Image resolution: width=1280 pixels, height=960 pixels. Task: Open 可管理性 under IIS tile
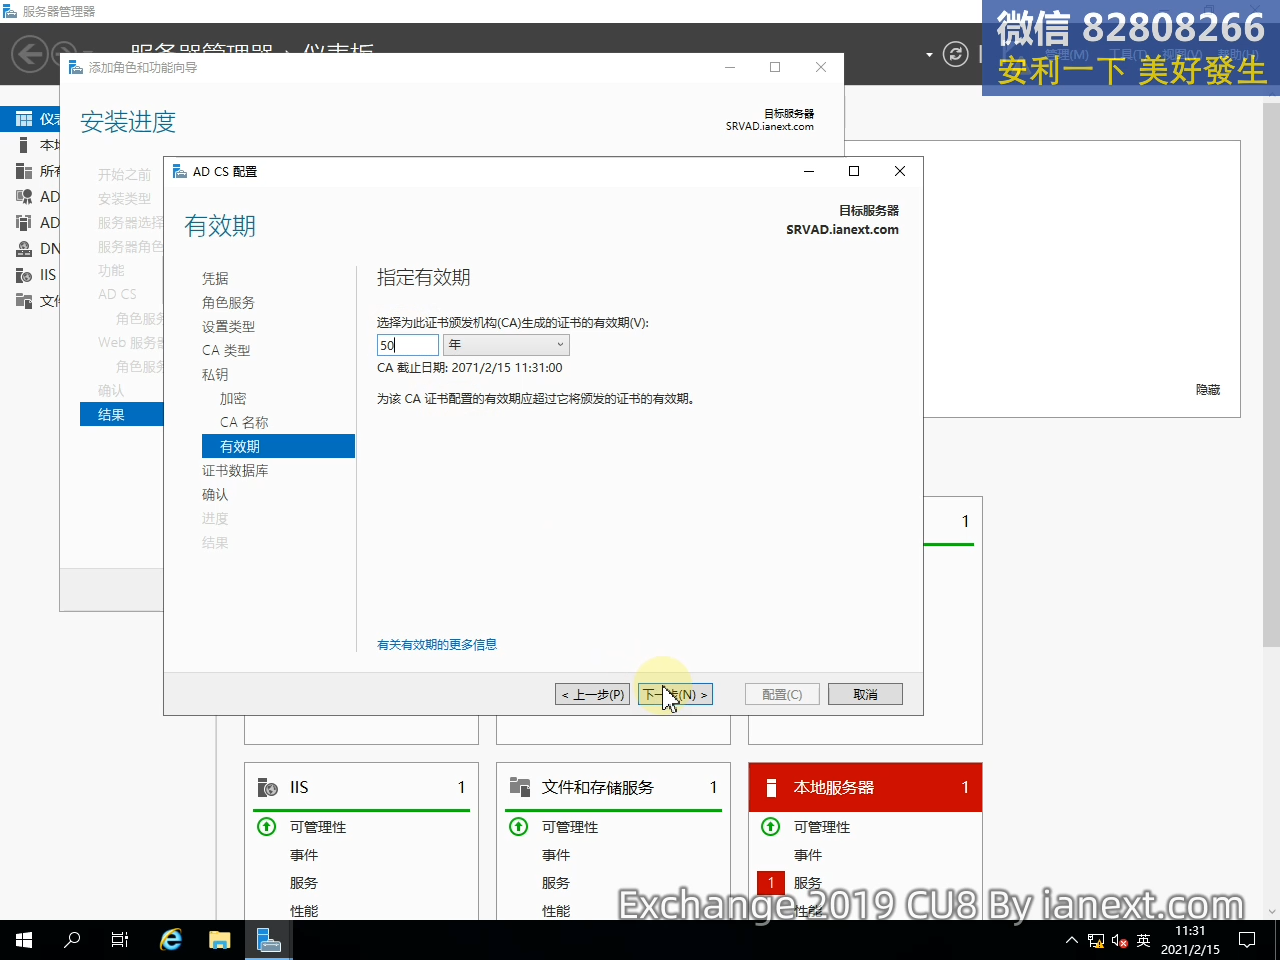[x=318, y=827]
